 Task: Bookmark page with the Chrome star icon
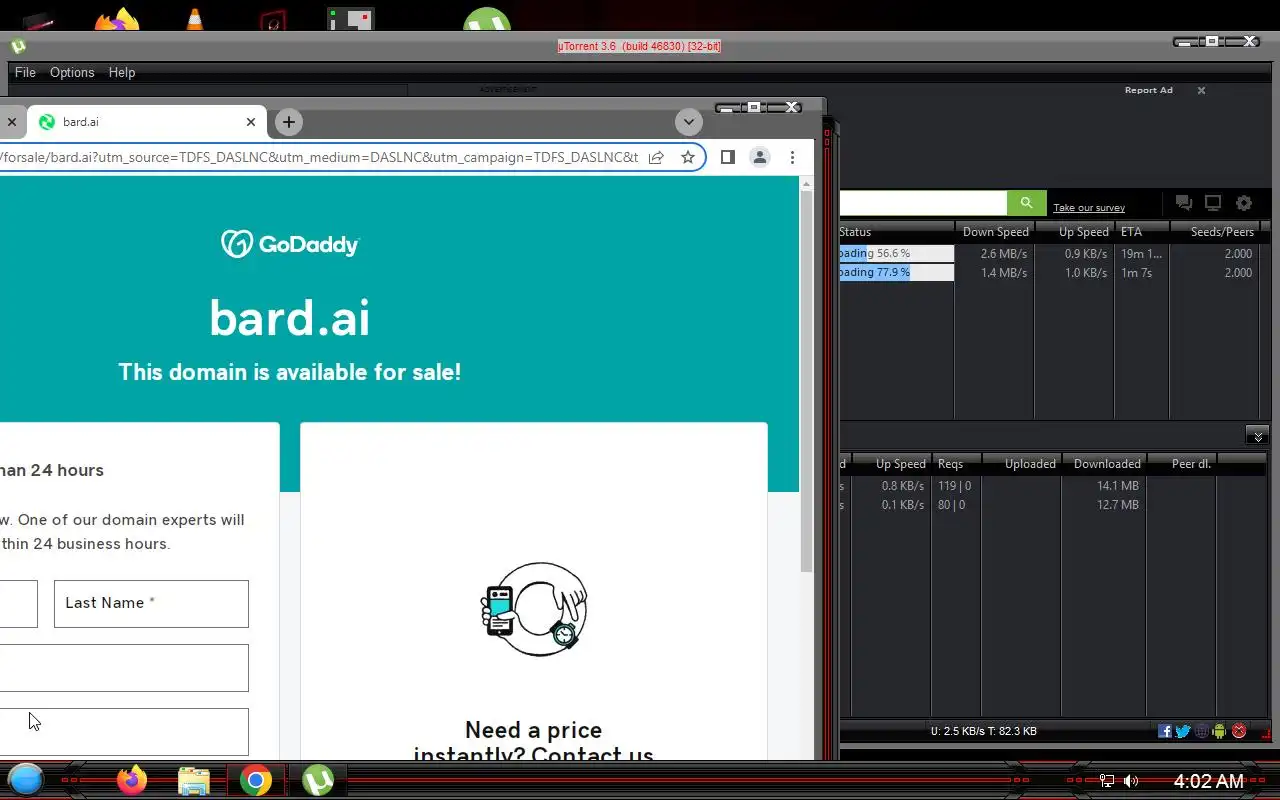pos(688,157)
